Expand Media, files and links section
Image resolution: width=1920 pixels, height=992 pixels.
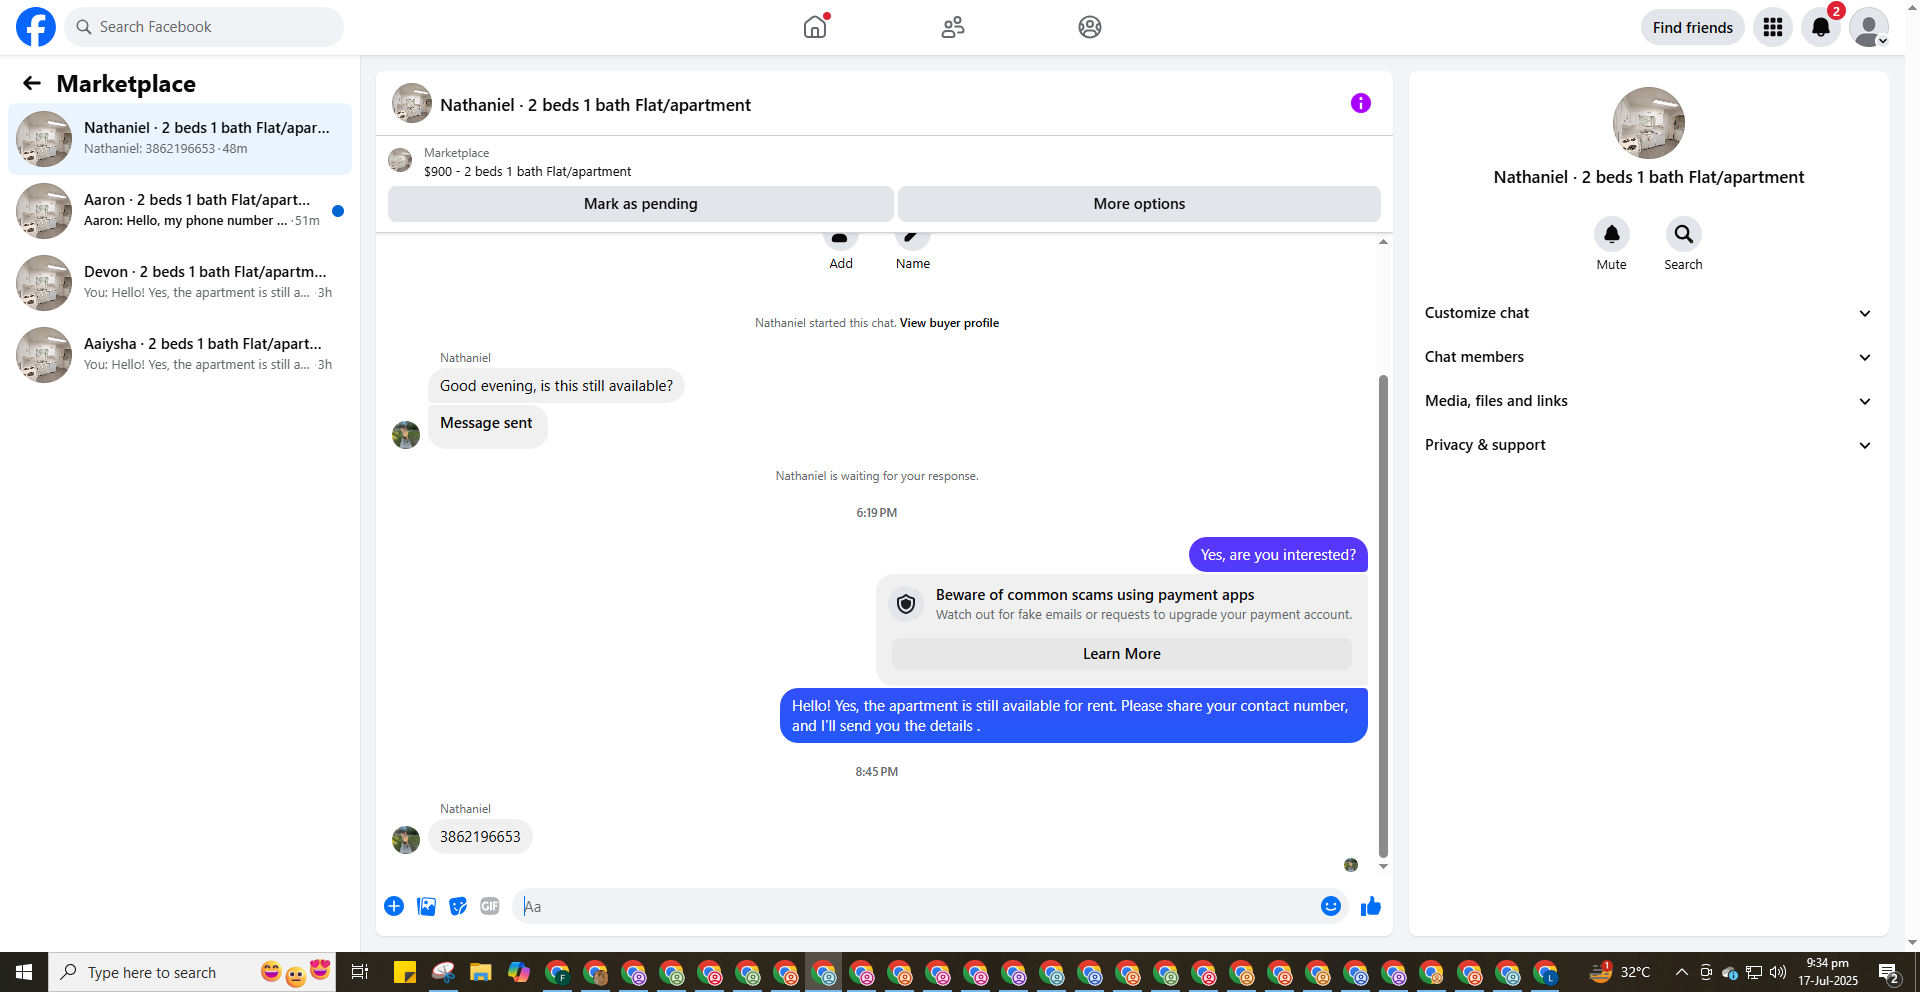click(1649, 401)
